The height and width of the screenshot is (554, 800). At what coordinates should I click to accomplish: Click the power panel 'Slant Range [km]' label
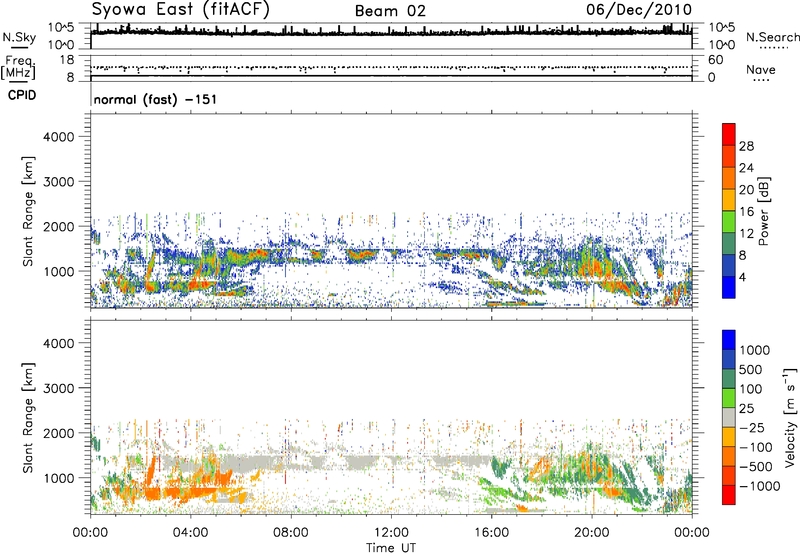coord(28,211)
